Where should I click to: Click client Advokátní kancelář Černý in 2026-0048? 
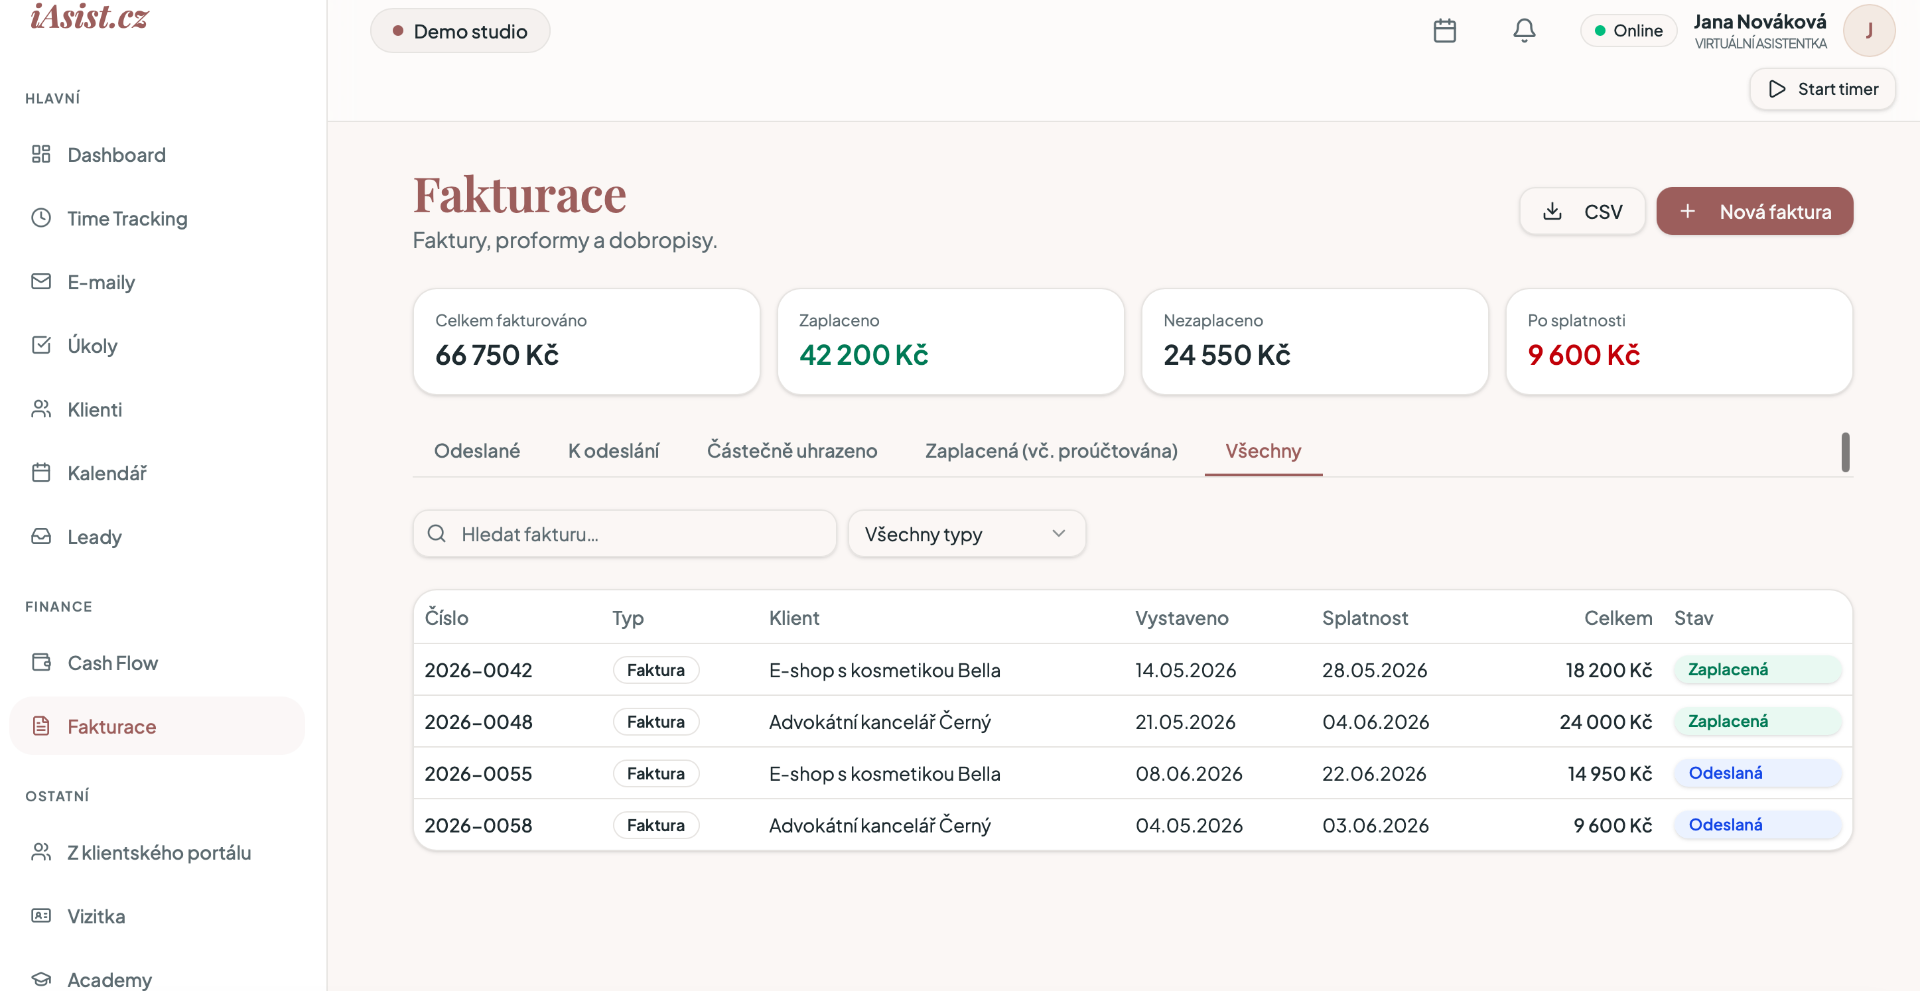[x=880, y=721]
